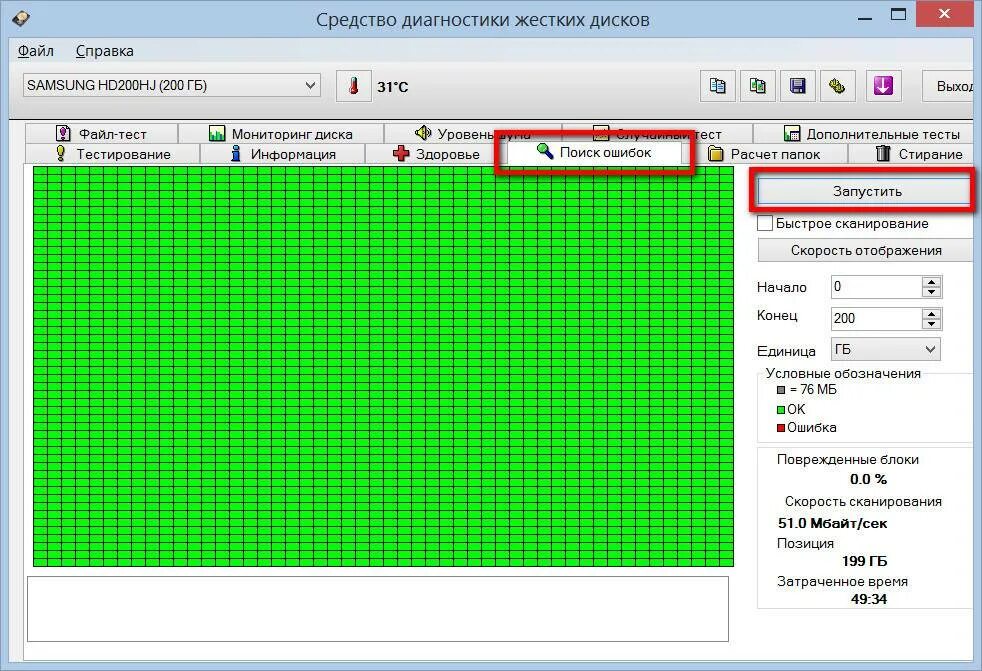Click the app icon in the title bar
The height and width of the screenshot is (671, 982).
20,19
